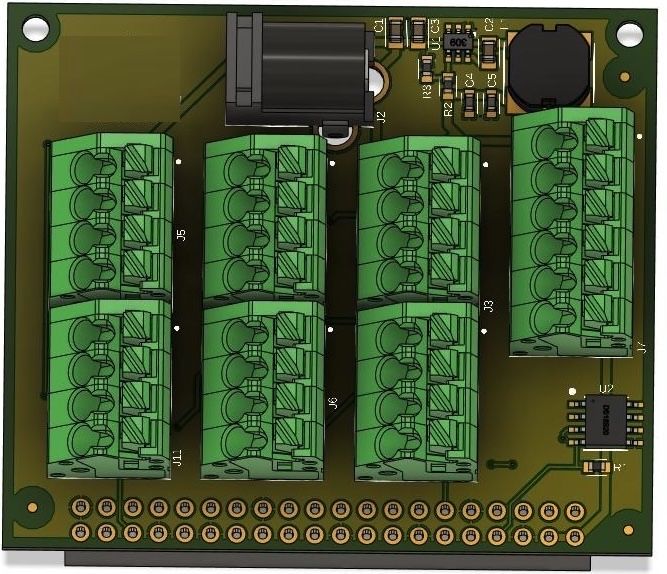Click the J6 label on the silkscreen
The image size is (667, 574).
(x=333, y=403)
